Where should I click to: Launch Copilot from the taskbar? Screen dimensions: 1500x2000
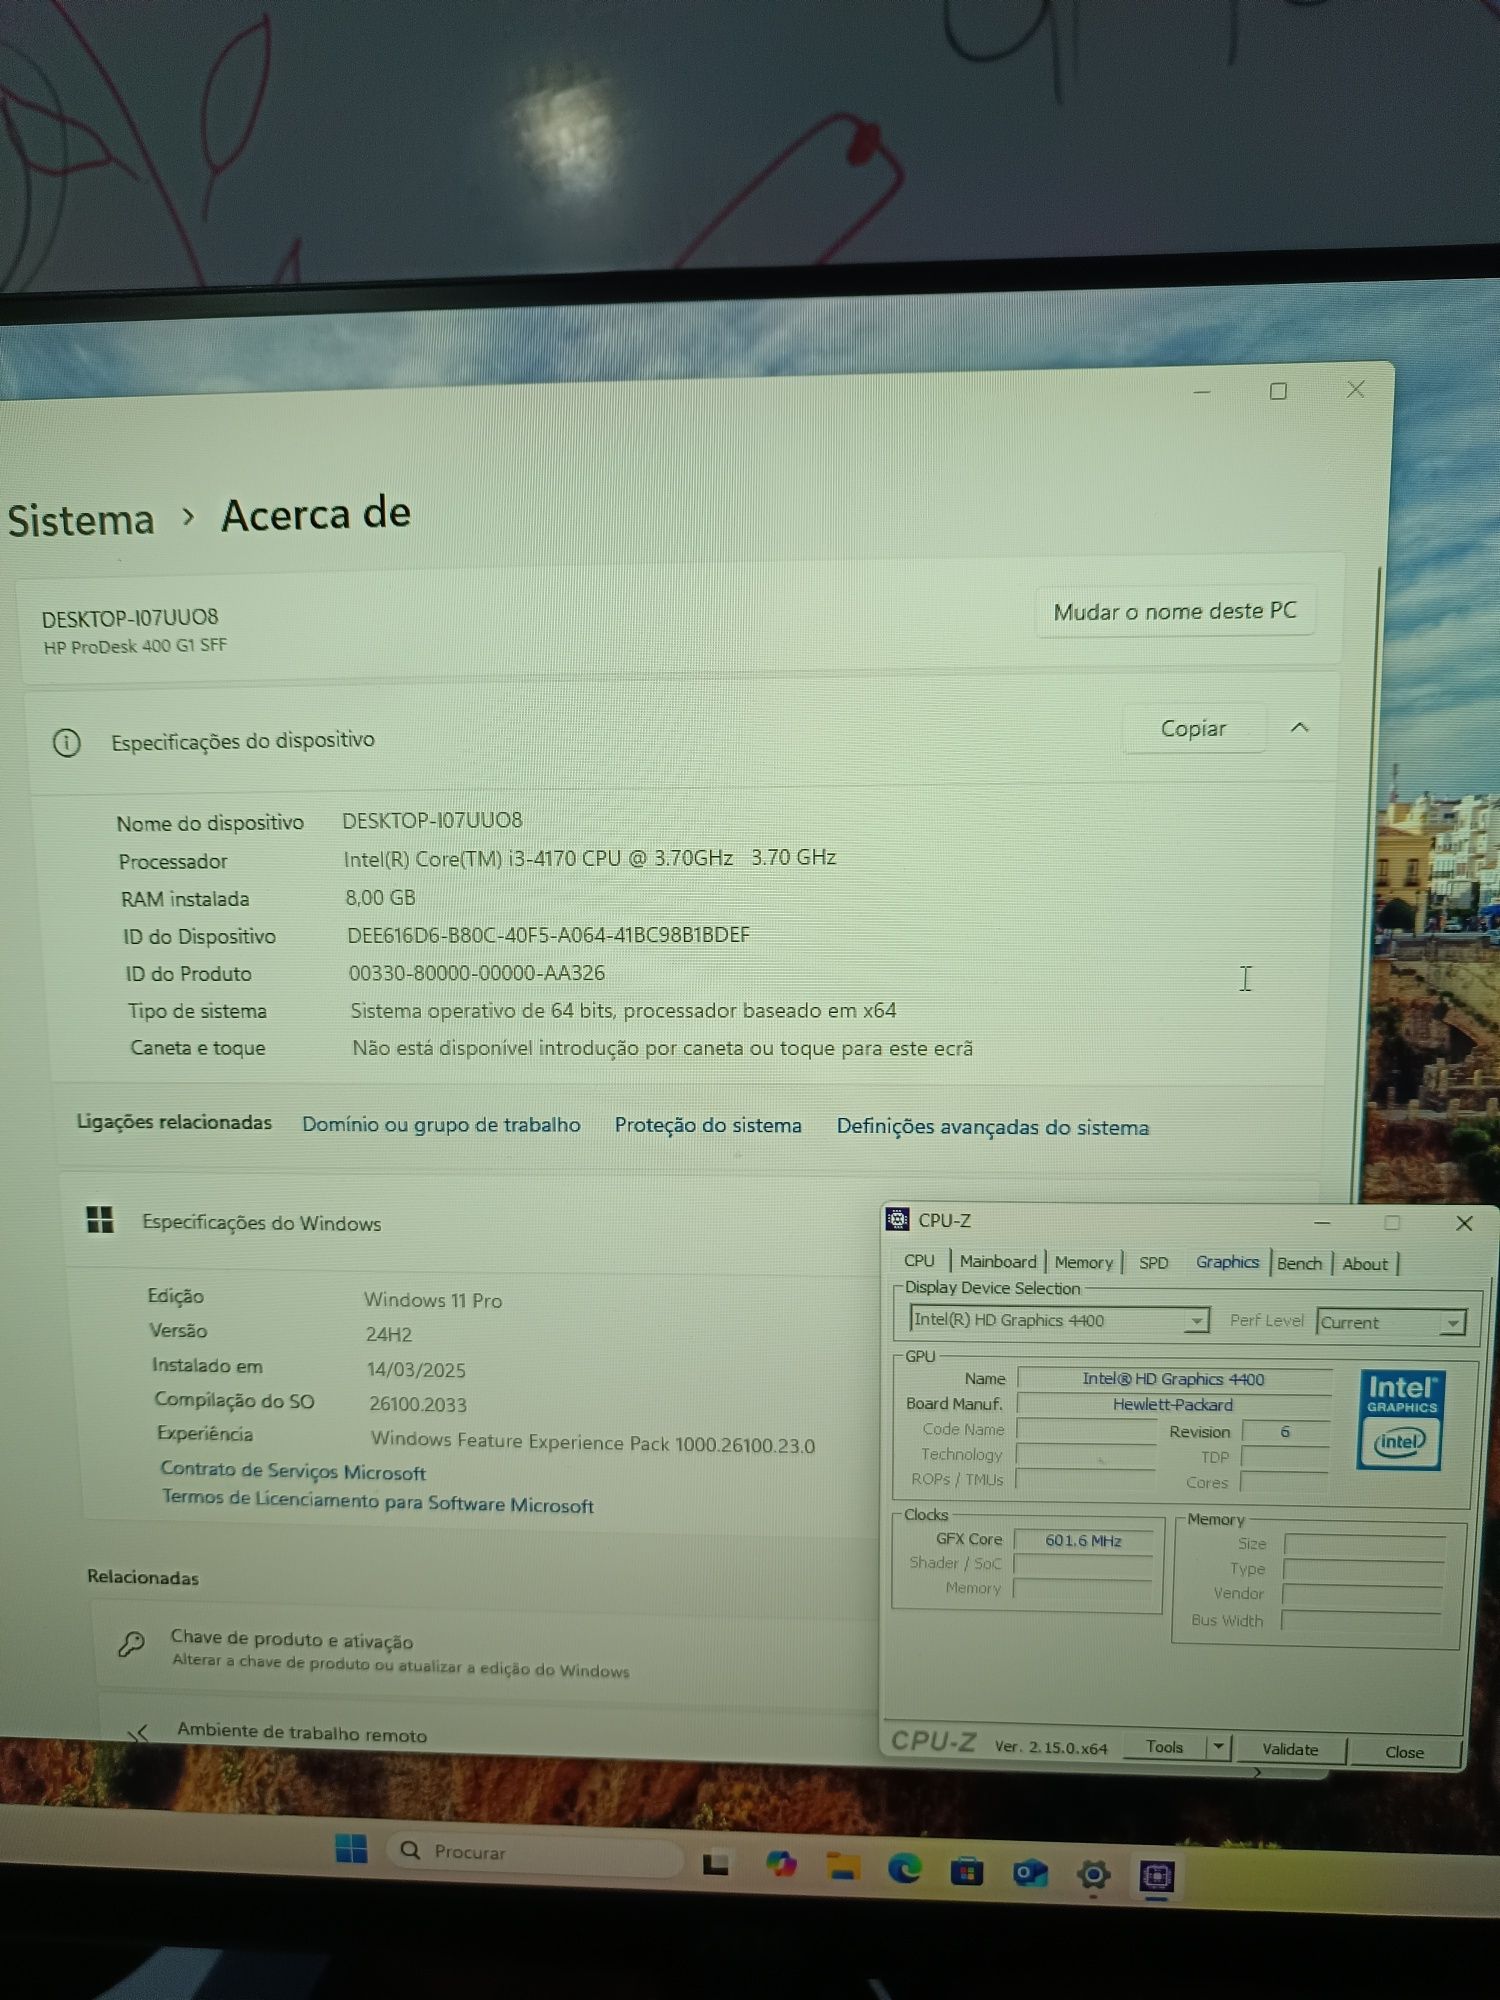[781, 1865]
